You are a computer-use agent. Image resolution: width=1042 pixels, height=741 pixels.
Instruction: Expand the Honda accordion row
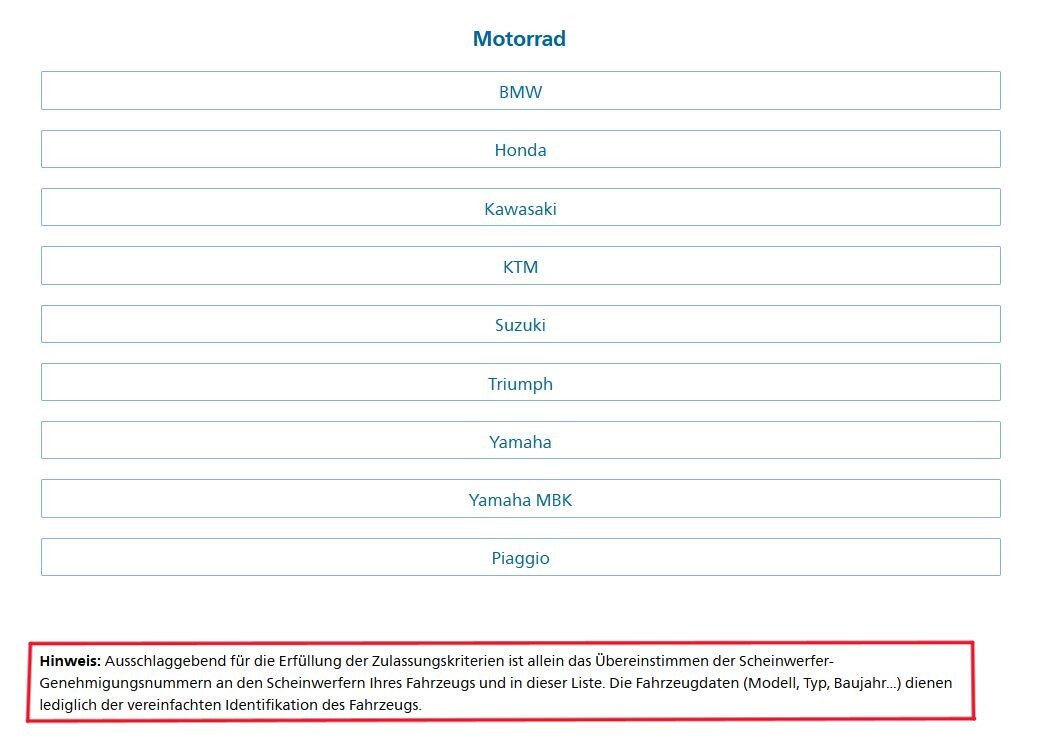pos(520,150)
